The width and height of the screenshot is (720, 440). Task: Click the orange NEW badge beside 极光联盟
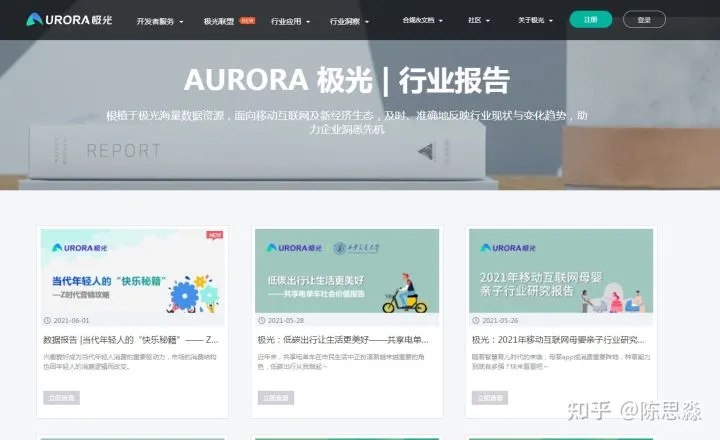(x=248, y=21)
